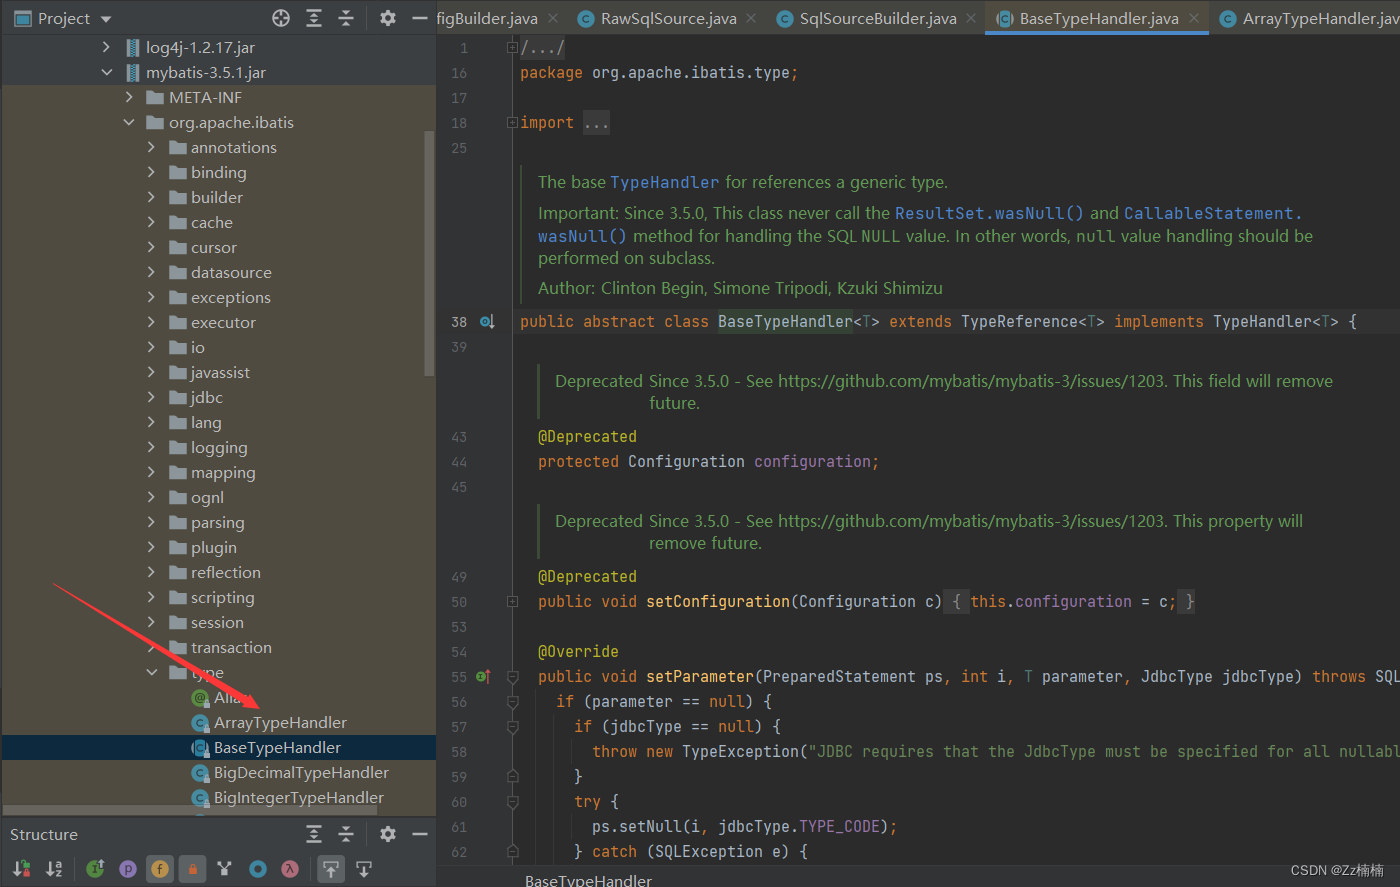Open ArrayTypeHandler in the project tree

[280, 722]
